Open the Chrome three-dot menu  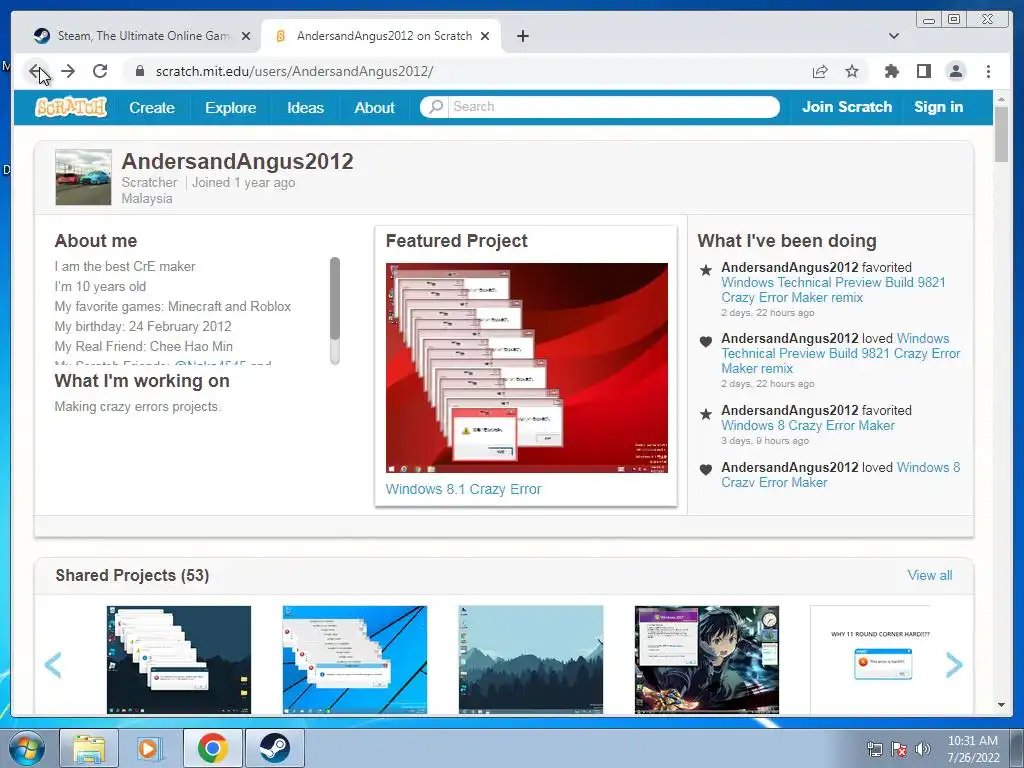tap(988, 71)
